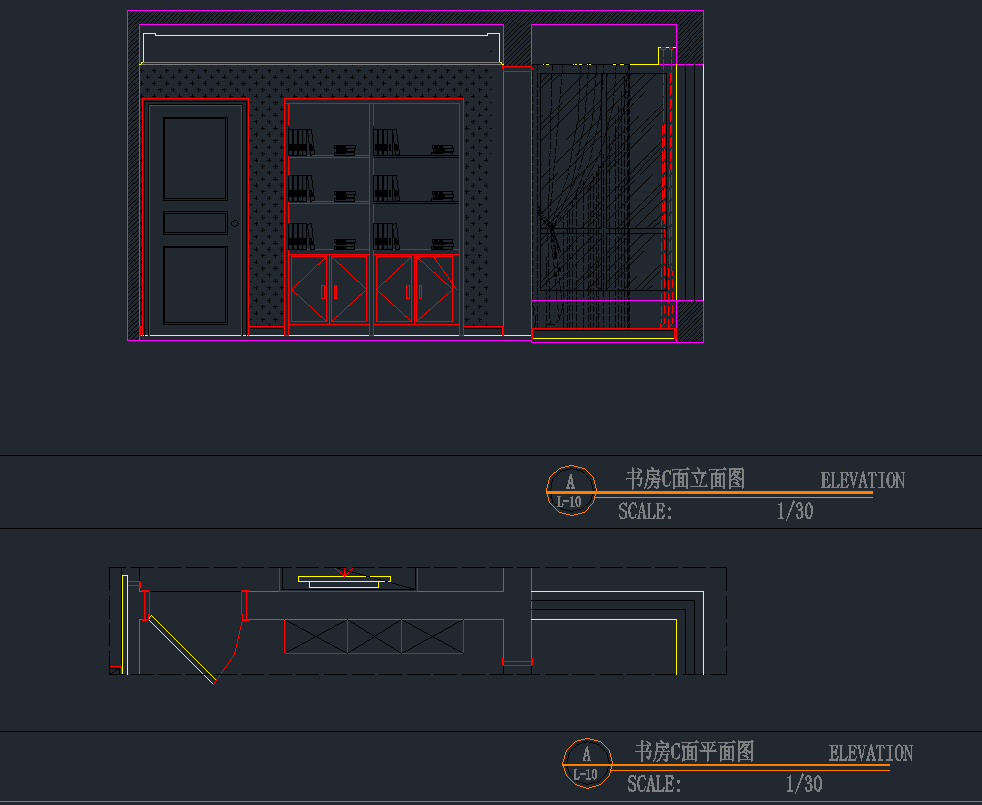982x805 pixels.
Task: Click the middle crossed cabinet box in plan
Action: pyautogui.click(x=374, y=637)
